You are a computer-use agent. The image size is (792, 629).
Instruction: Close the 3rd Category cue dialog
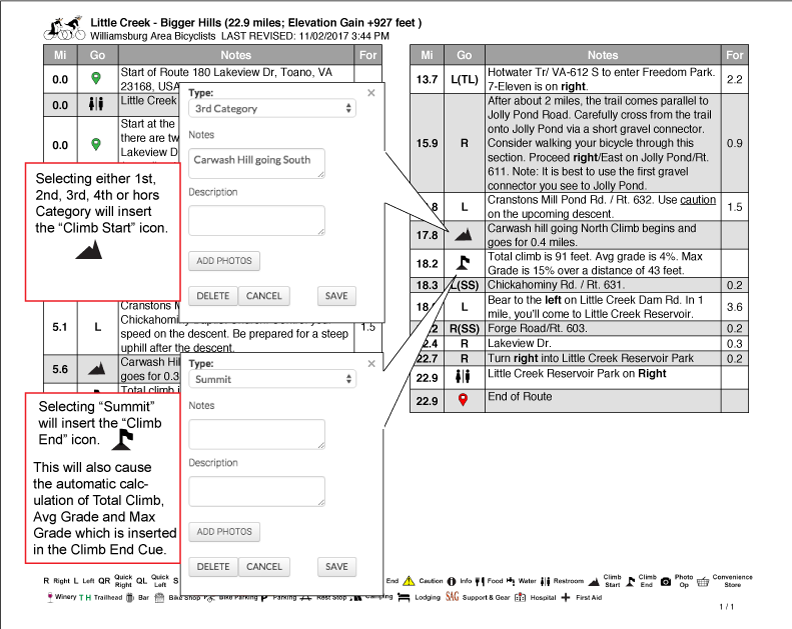[x=371, y=92]
